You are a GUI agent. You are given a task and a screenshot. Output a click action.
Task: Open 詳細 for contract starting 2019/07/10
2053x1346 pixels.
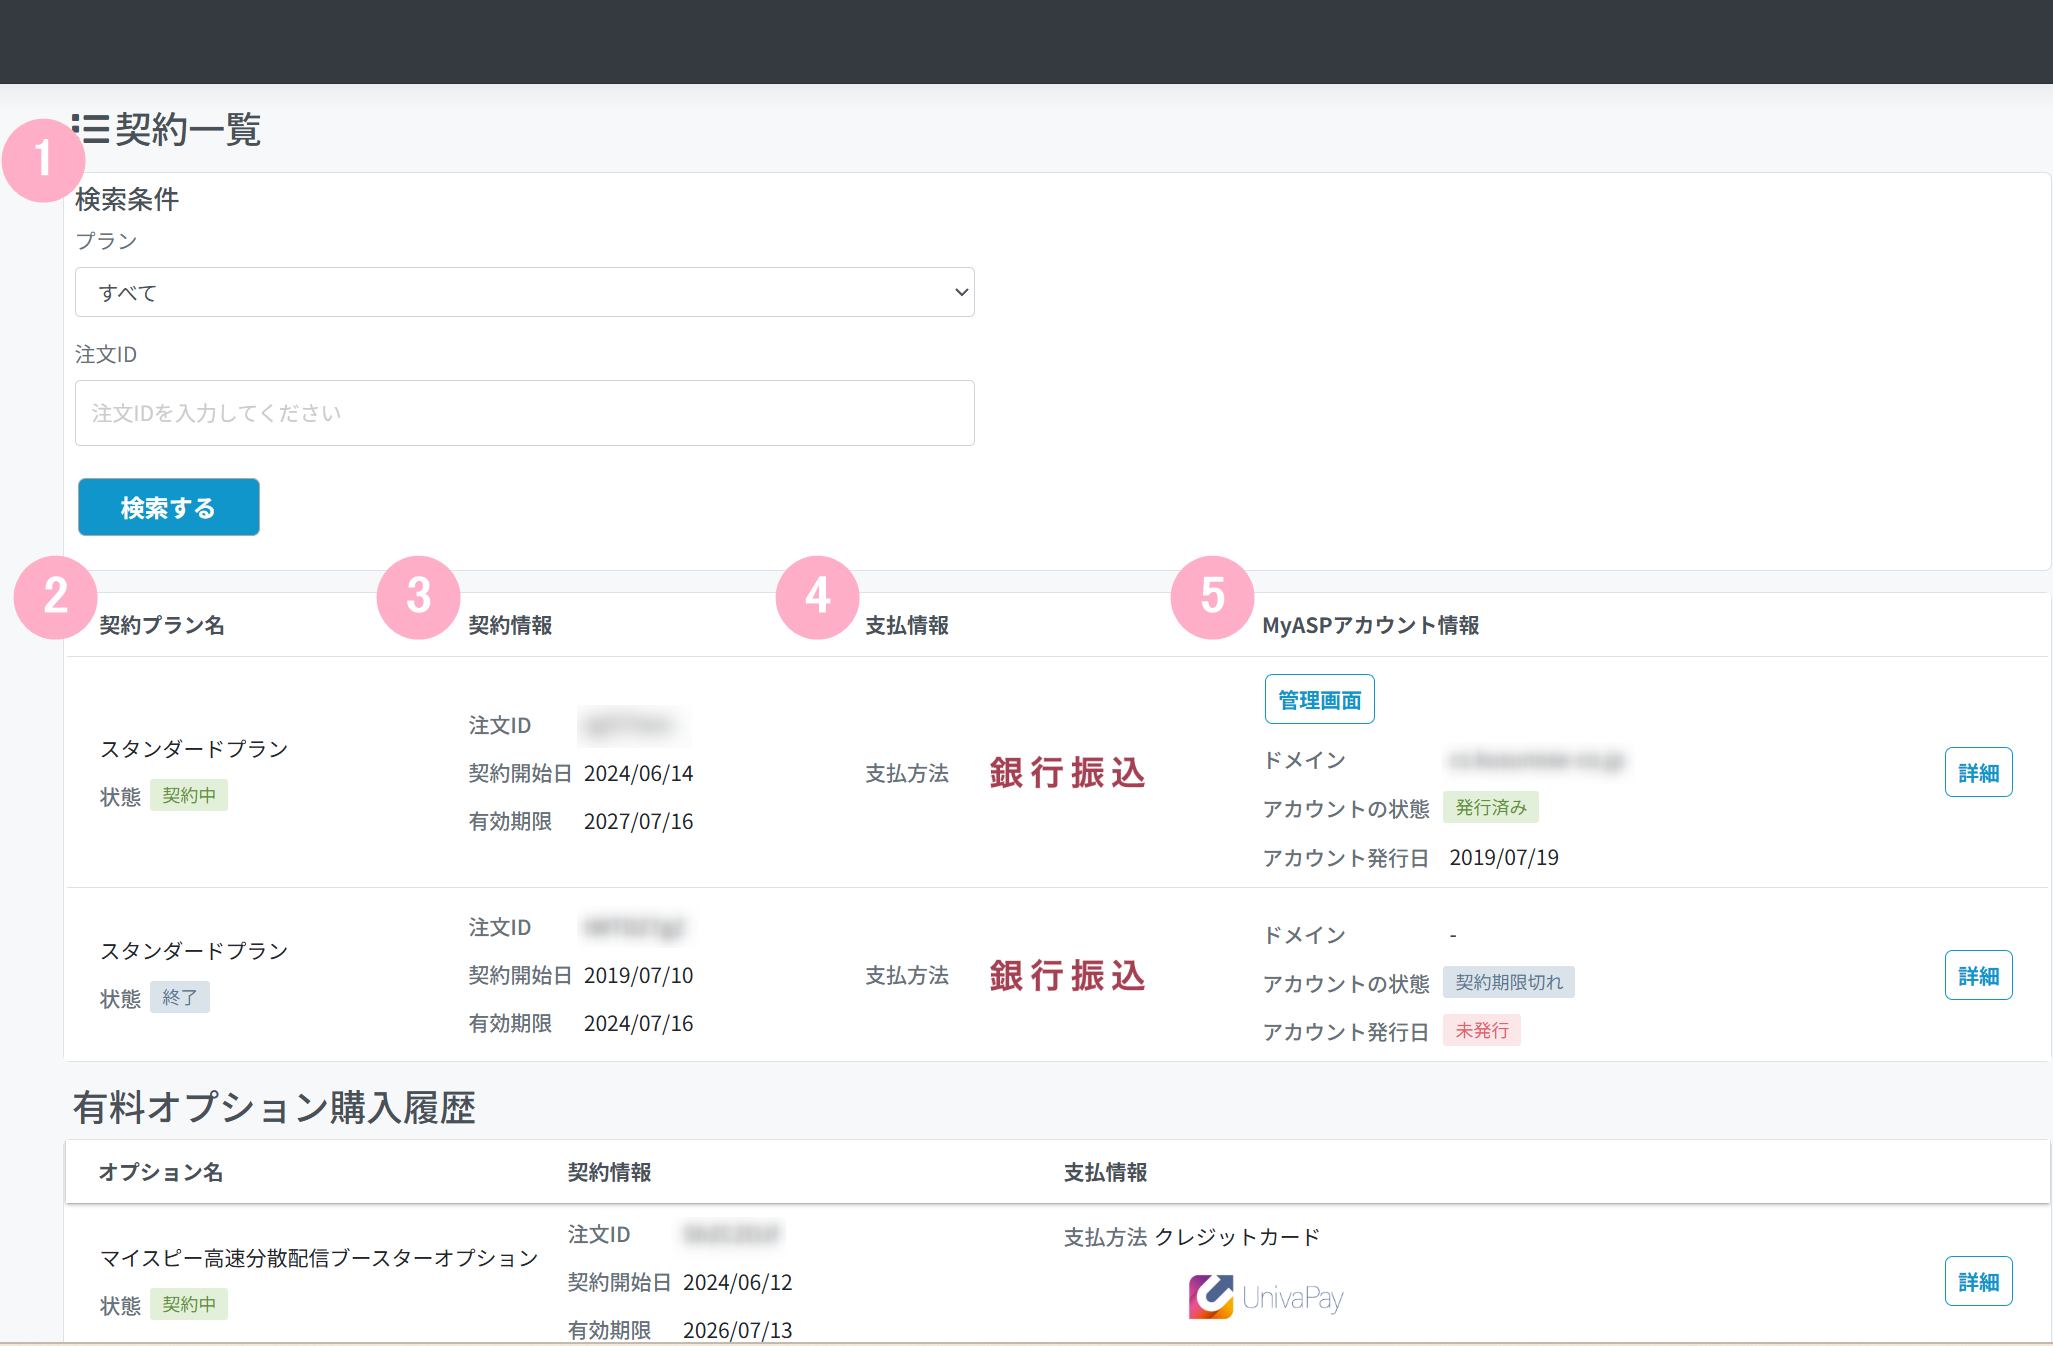[x=1978, y=975]
